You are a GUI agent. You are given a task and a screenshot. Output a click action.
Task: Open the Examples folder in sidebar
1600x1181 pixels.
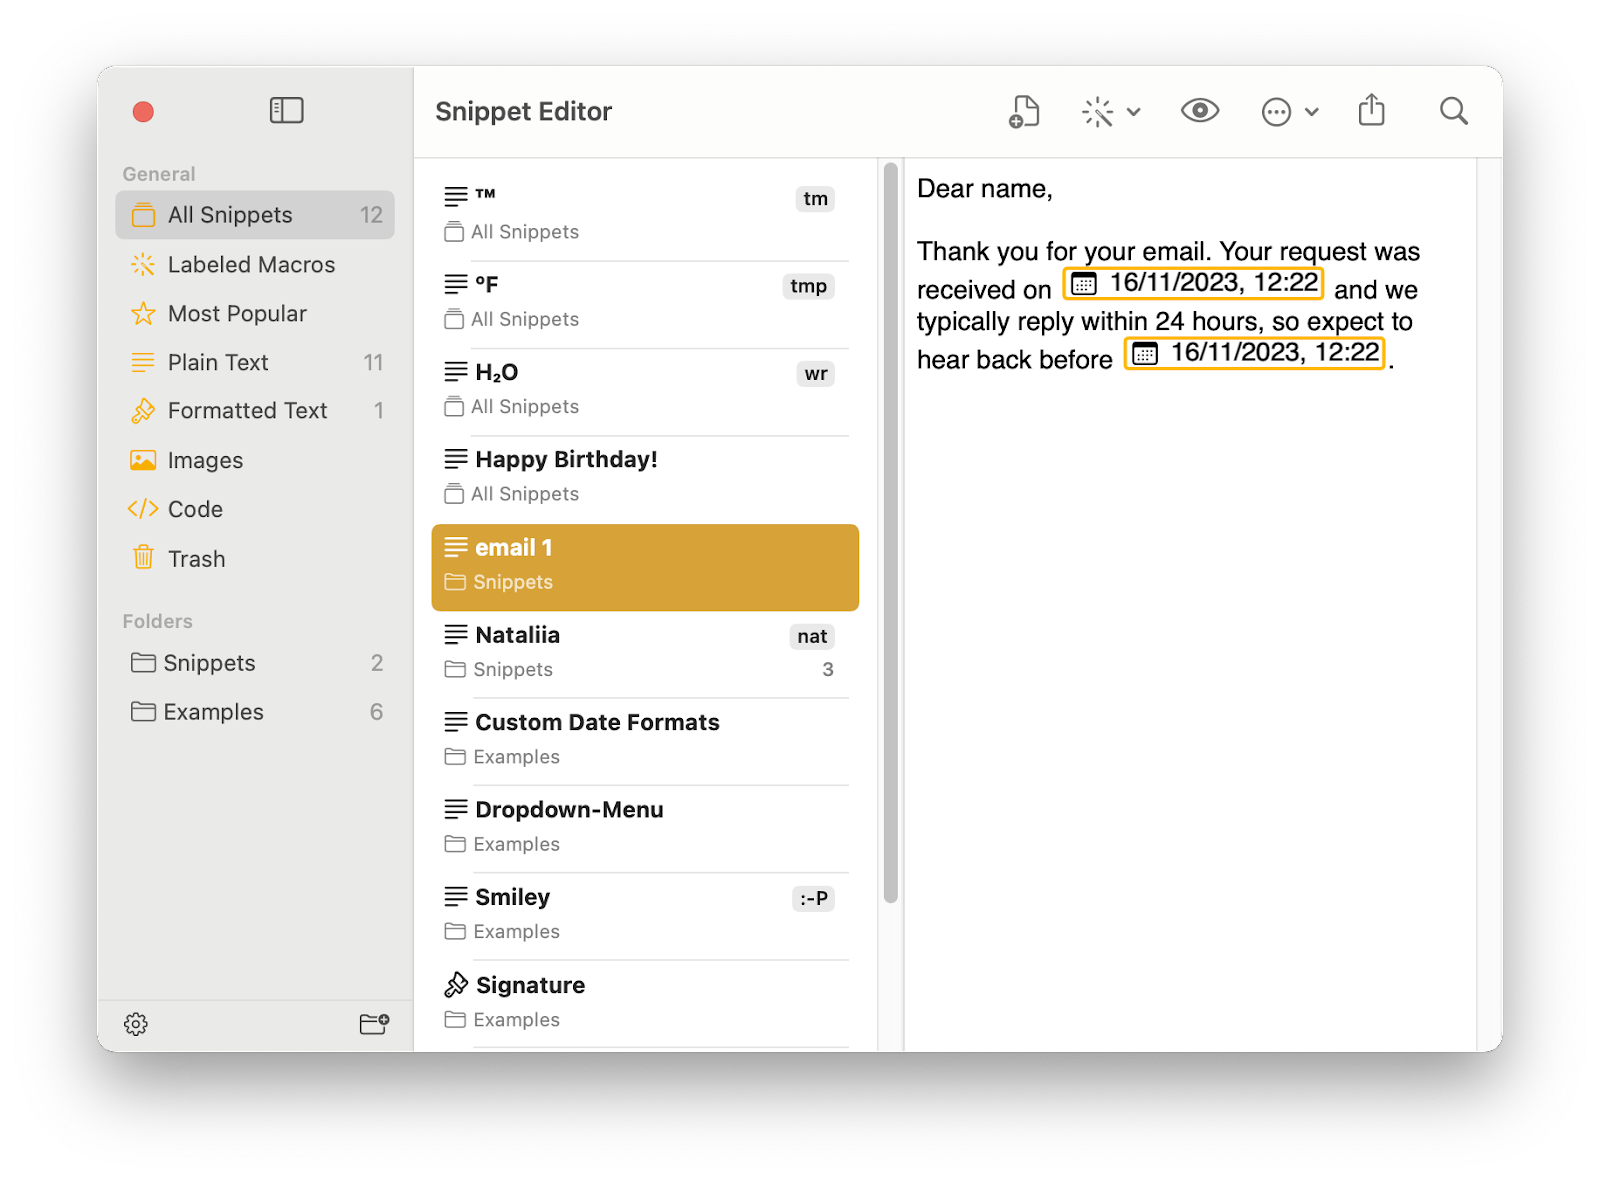255,712
